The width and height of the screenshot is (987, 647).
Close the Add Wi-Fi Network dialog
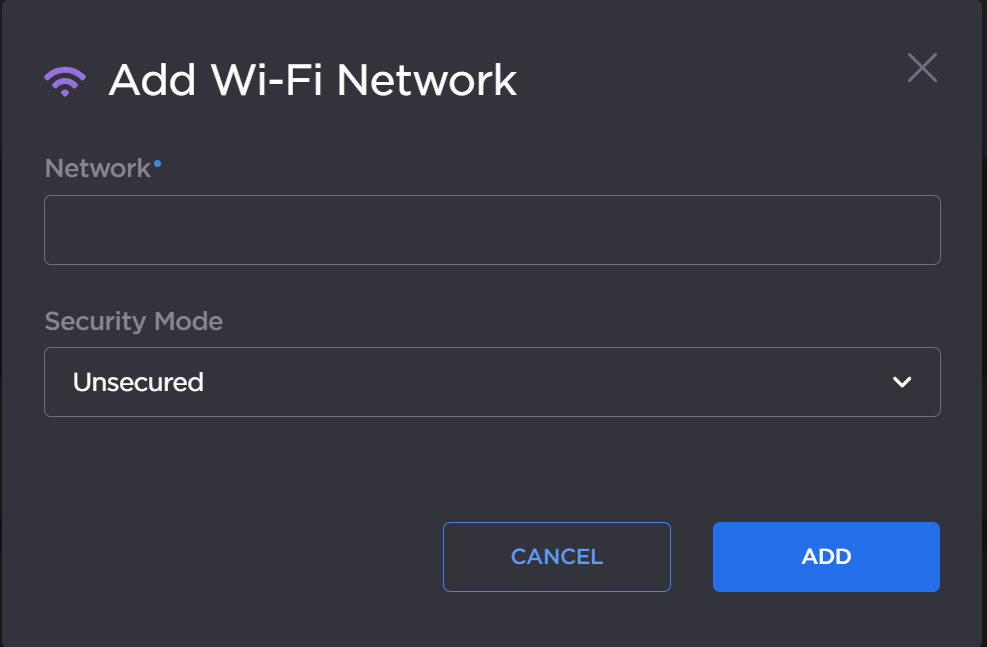[x=921, y=68]
